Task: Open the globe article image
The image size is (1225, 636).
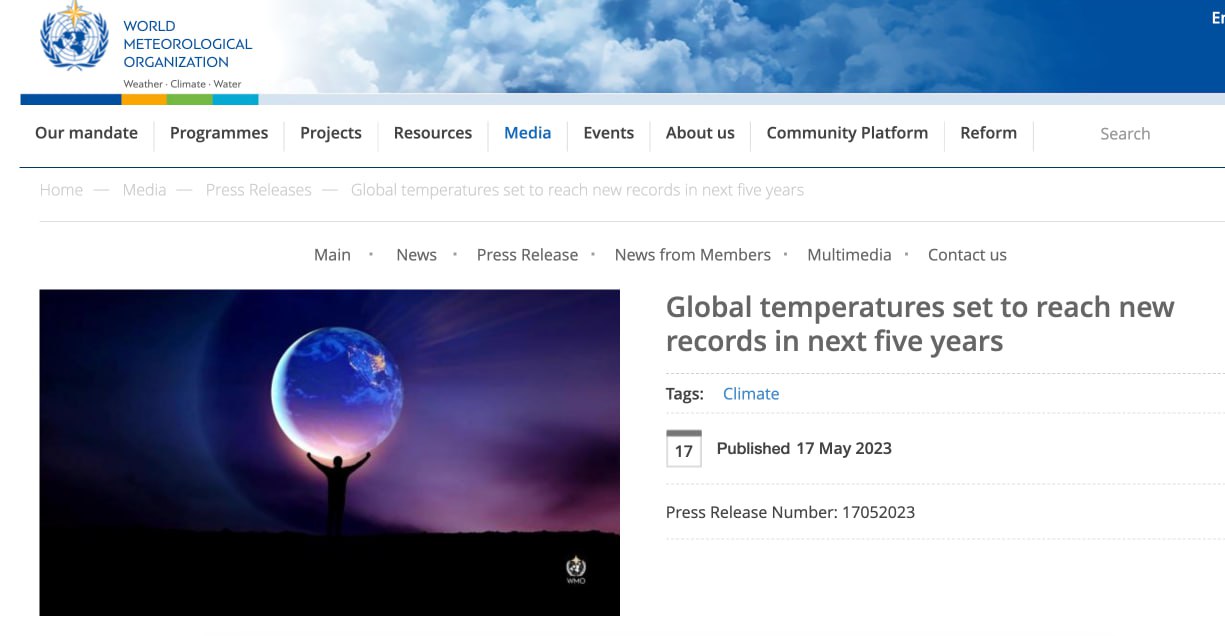Action: (329, 452)
